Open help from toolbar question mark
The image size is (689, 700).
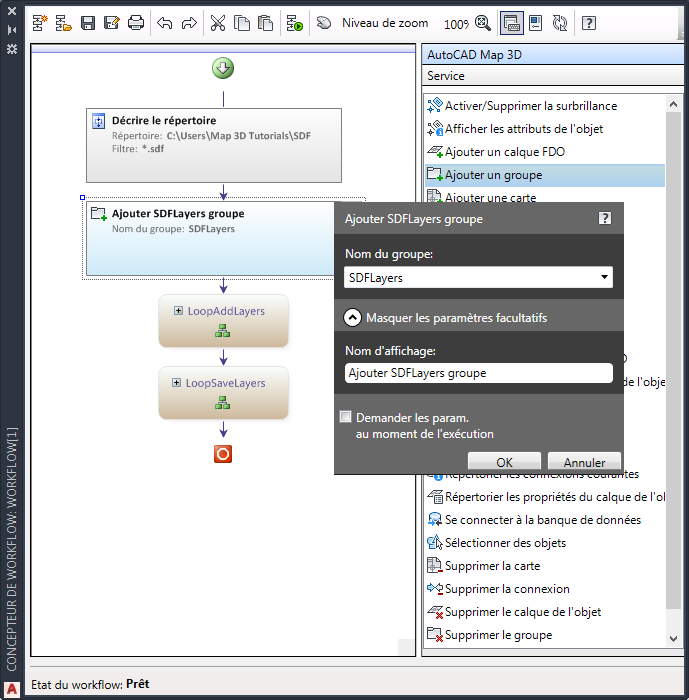[x=589, y=23]
